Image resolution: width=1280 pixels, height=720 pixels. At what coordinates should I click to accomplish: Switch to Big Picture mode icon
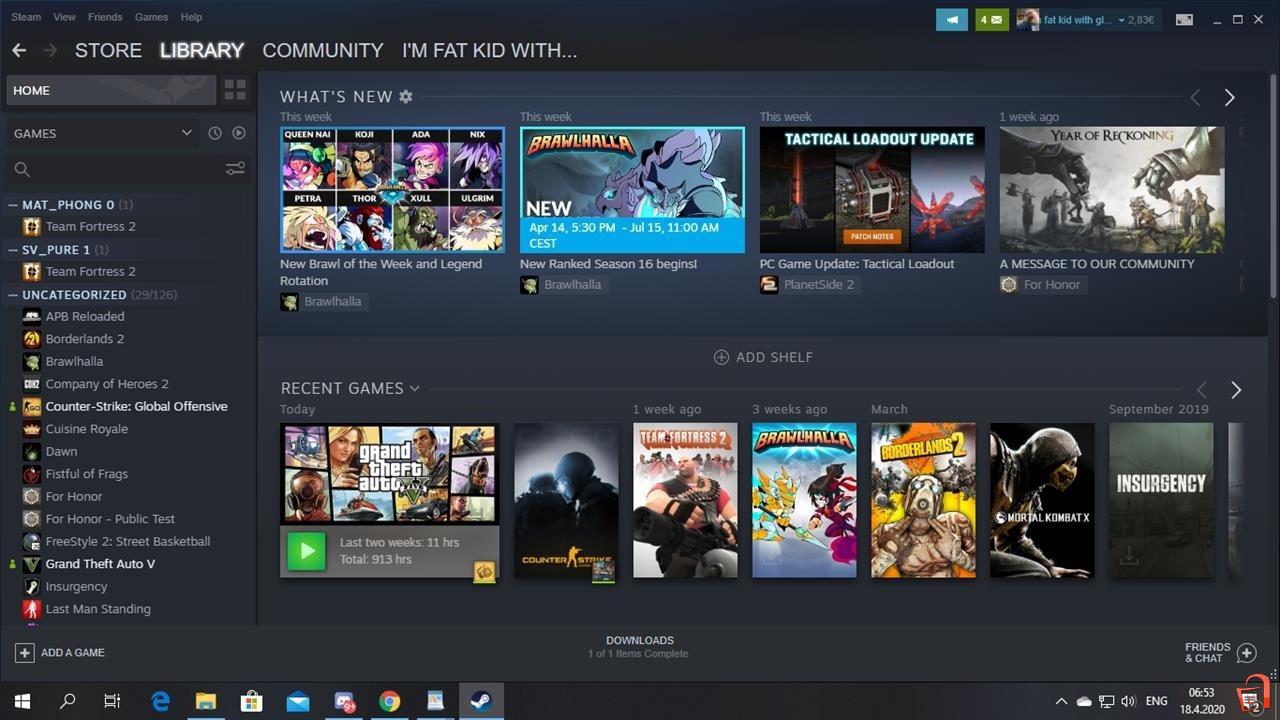tap(1184, 19)
